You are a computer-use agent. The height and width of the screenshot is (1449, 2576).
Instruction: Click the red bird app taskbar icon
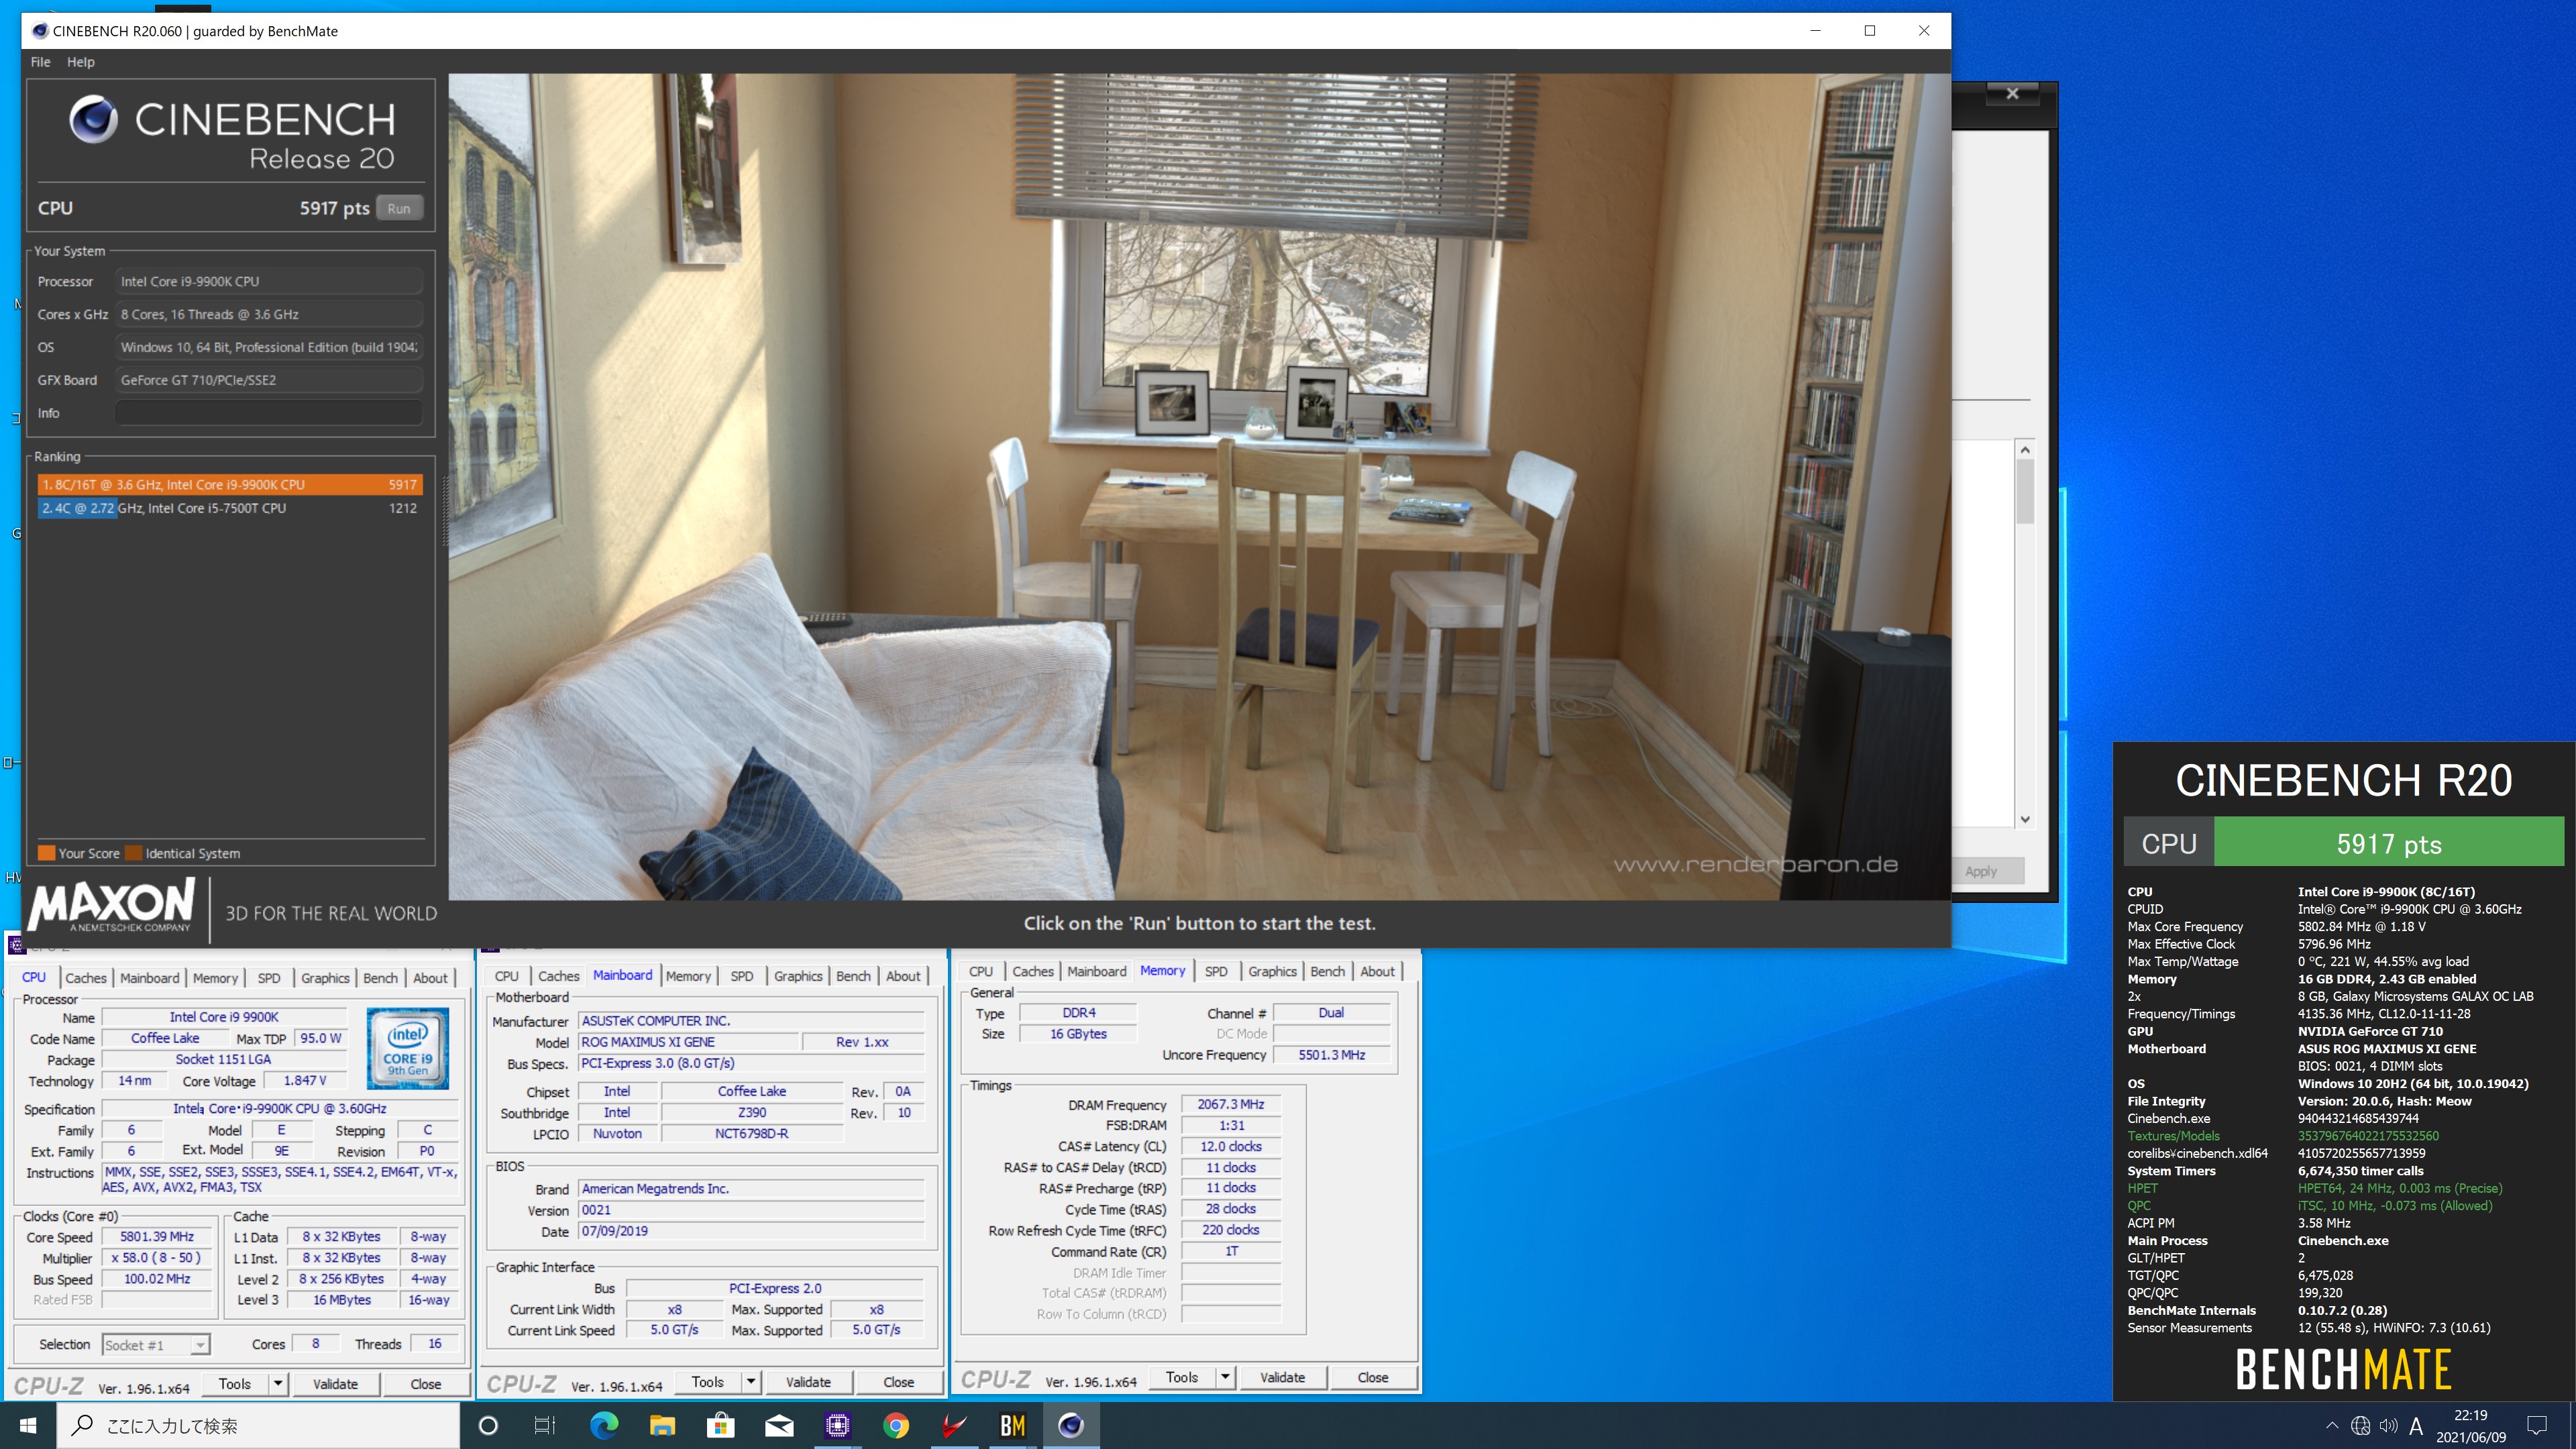[x=954, y=1425]
